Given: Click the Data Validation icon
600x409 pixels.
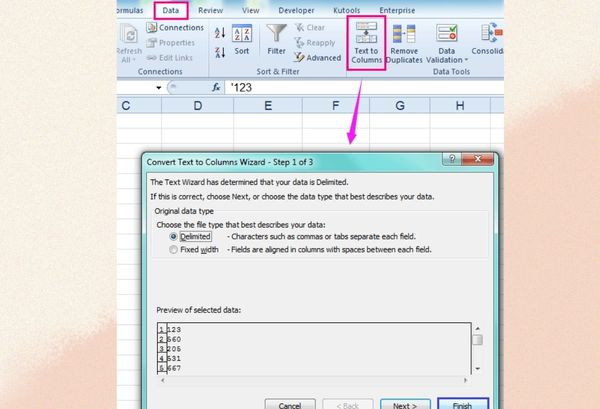Looking at the screenshot, I should click(447, 34).
